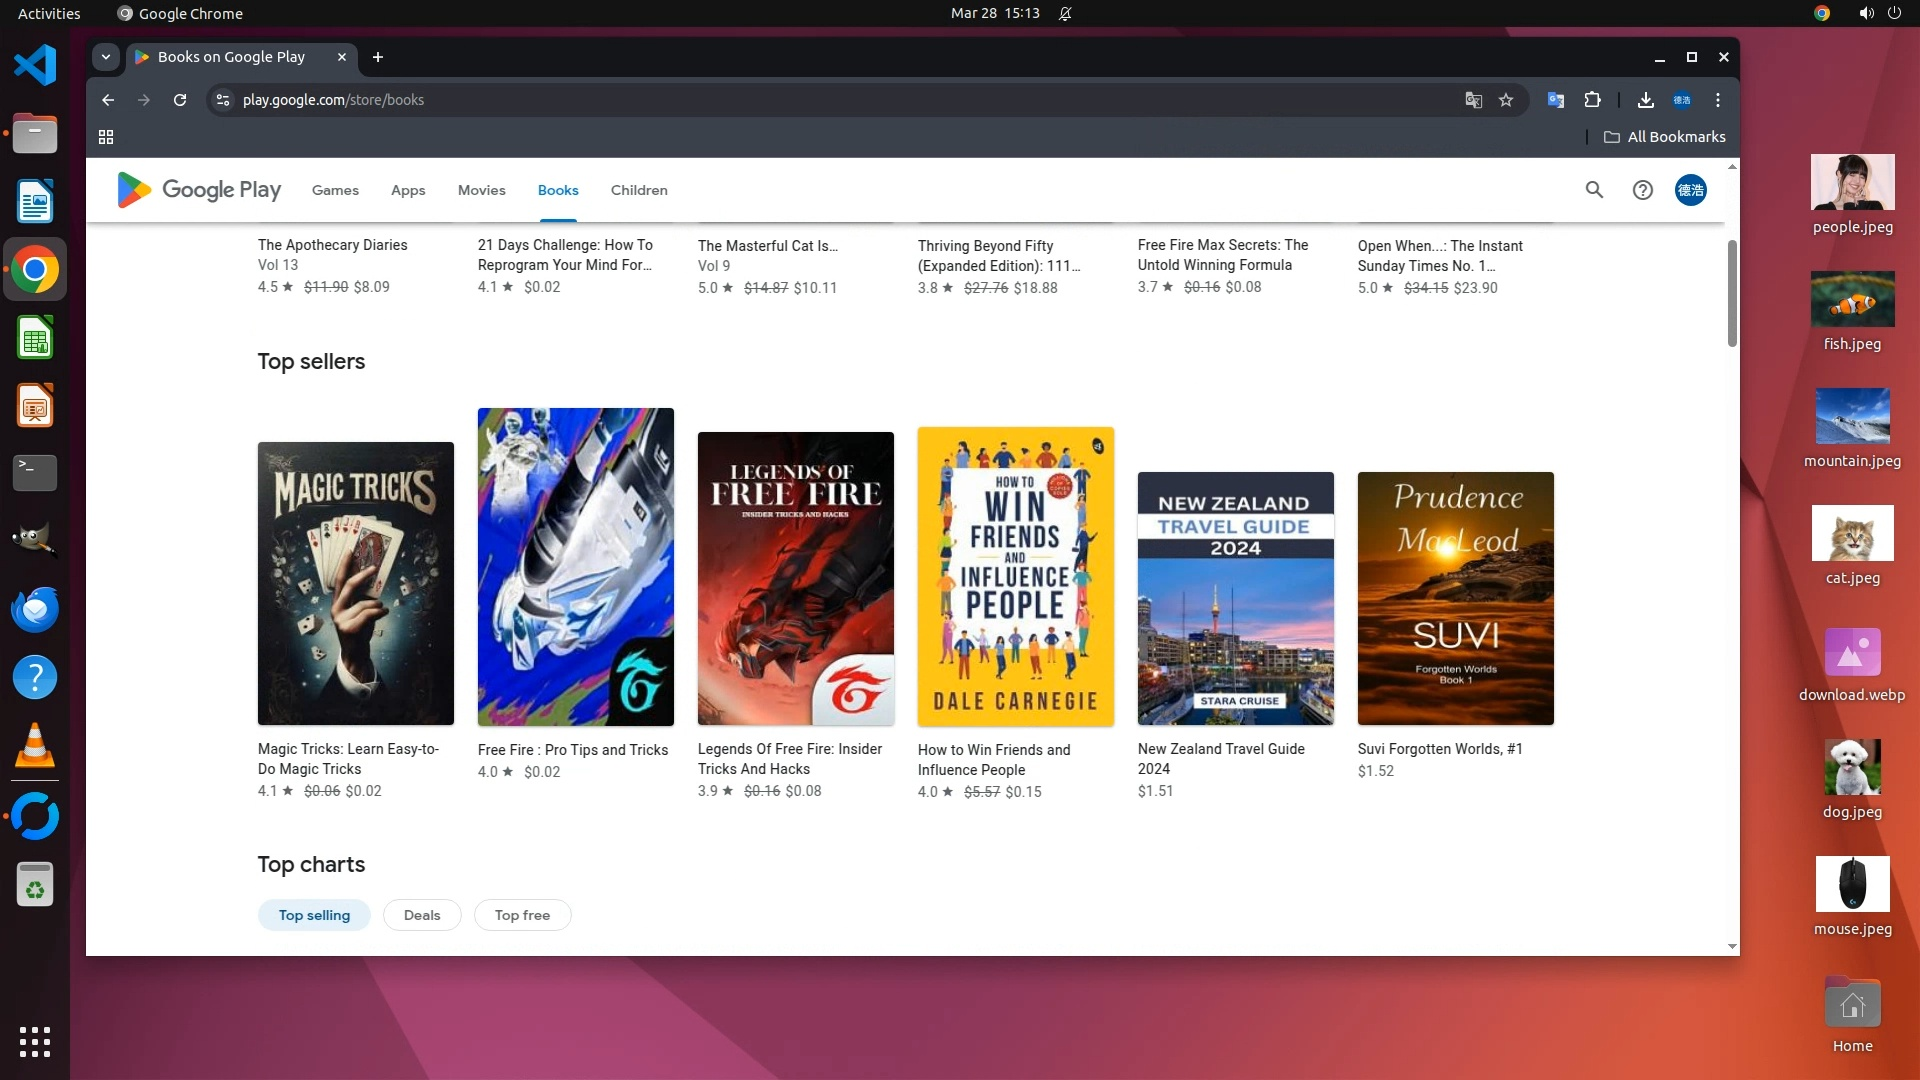Viewport: 1920px width, 1080px height.
Task: Expand the Chrome tab search dropdown arrow
Action: coord(106,57)
